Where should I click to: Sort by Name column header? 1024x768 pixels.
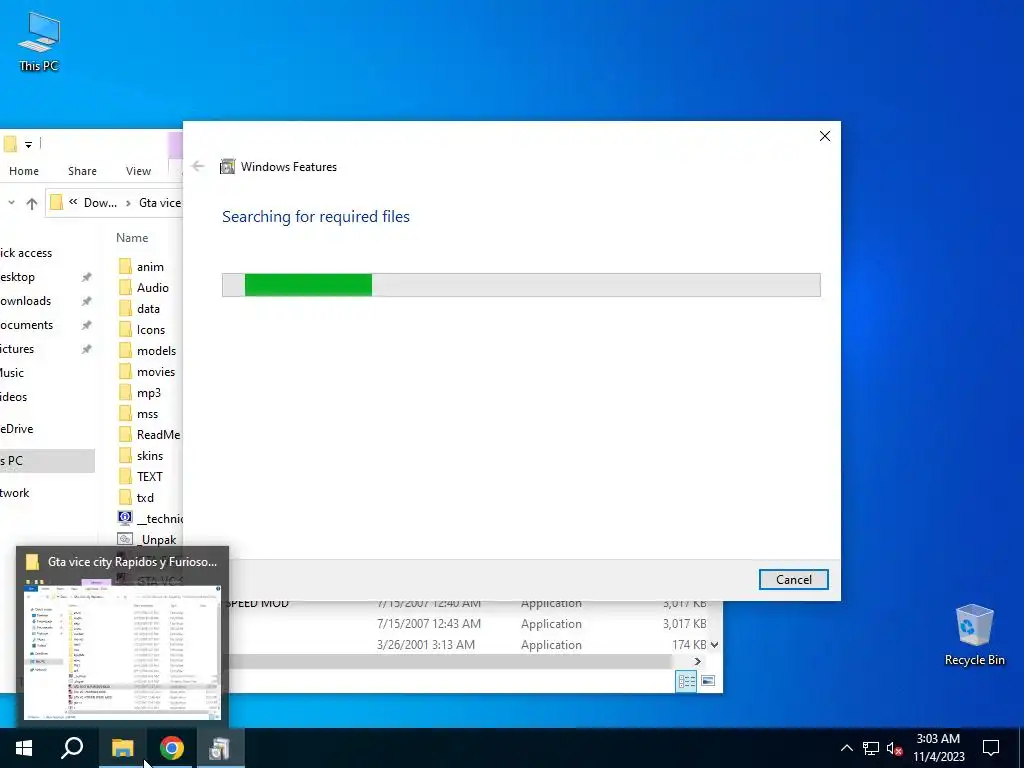tap(132, 238)
